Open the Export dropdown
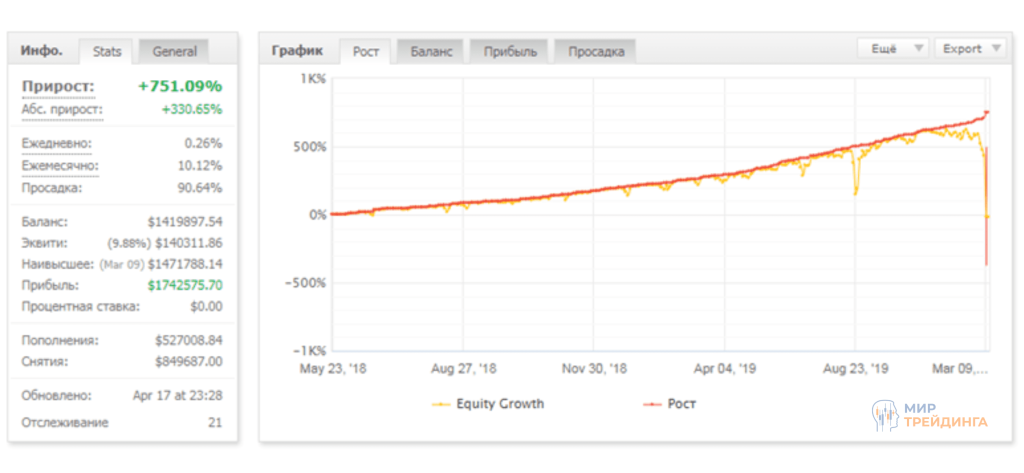 click(970, 48)
